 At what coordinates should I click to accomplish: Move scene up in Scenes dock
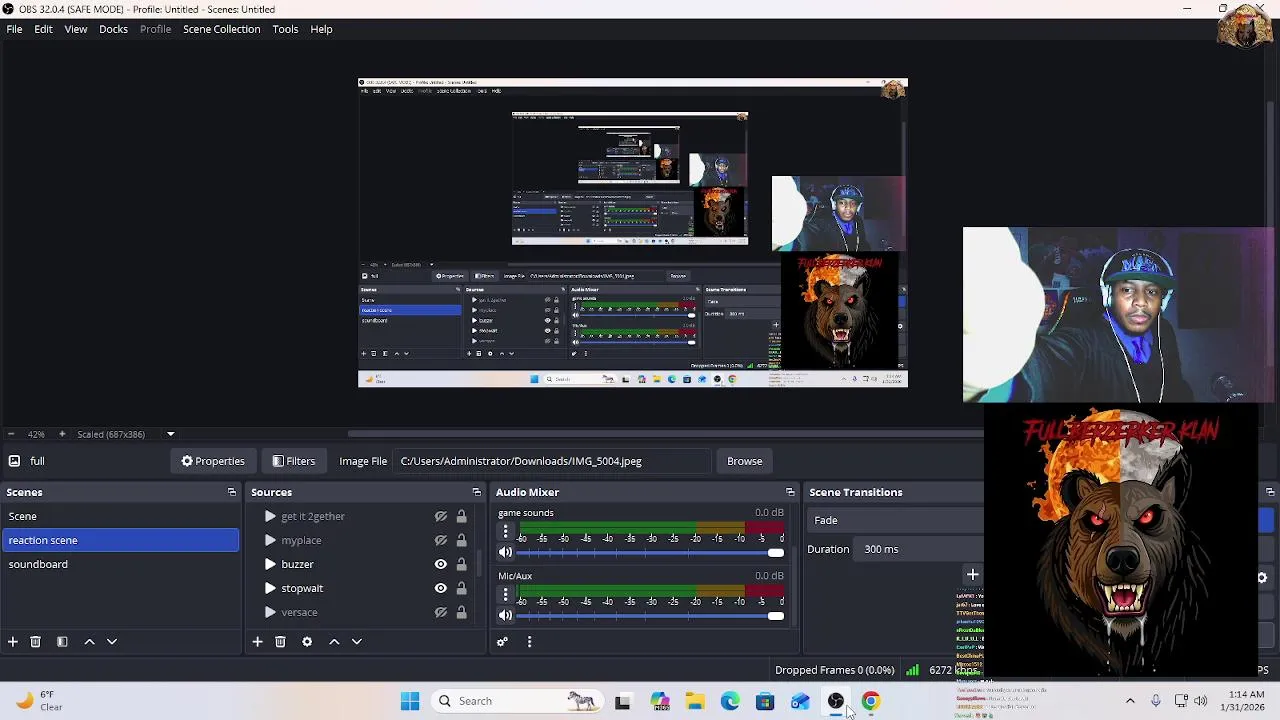tap(89, 642)
